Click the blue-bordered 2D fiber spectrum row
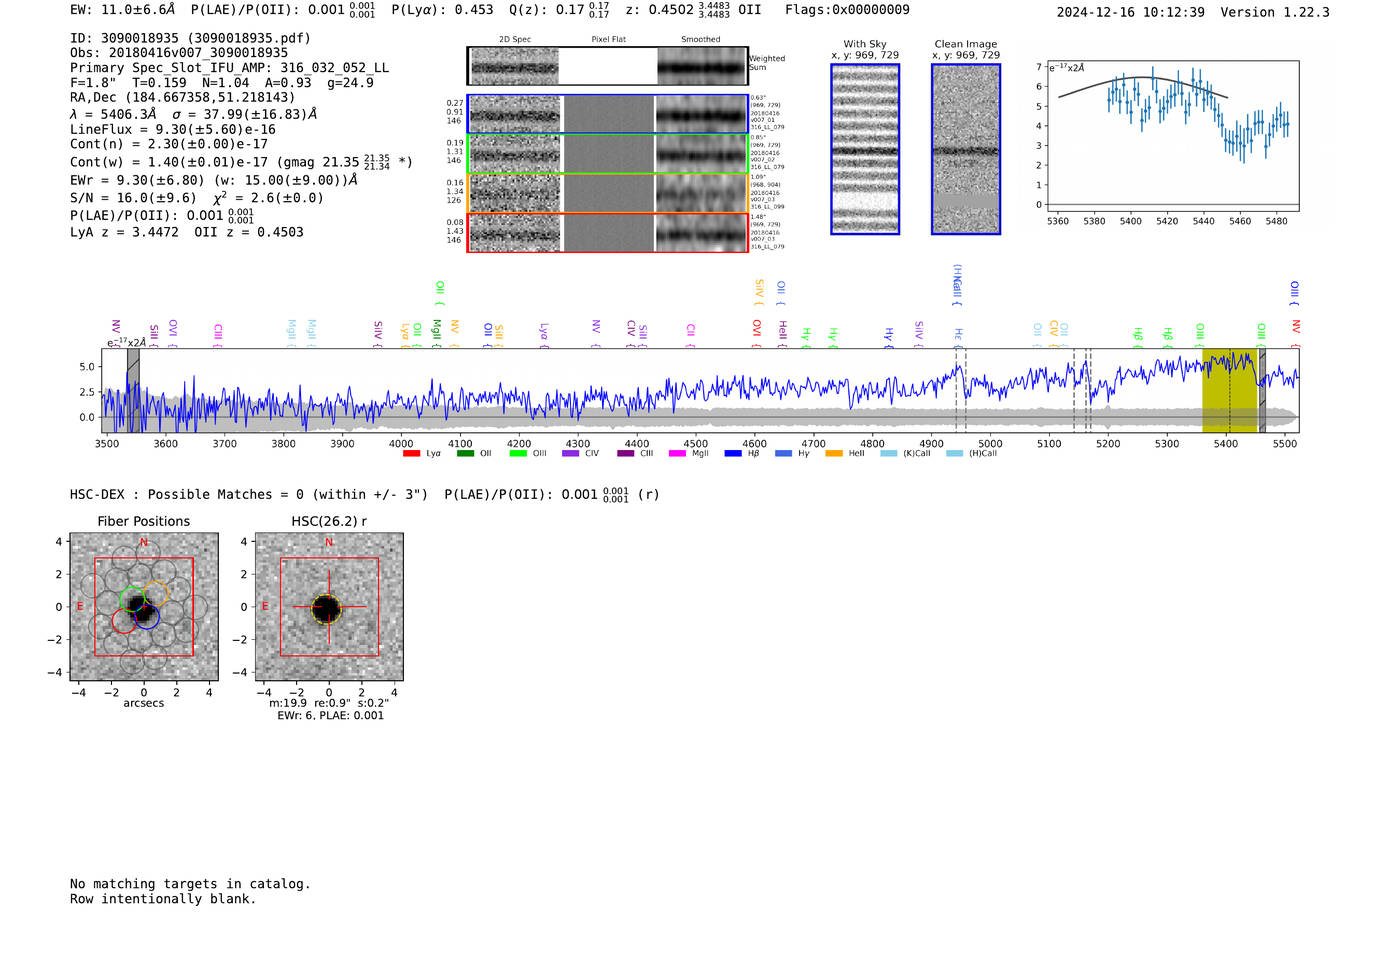Viewport: 1400px width, 953px height. pos(608,115)
